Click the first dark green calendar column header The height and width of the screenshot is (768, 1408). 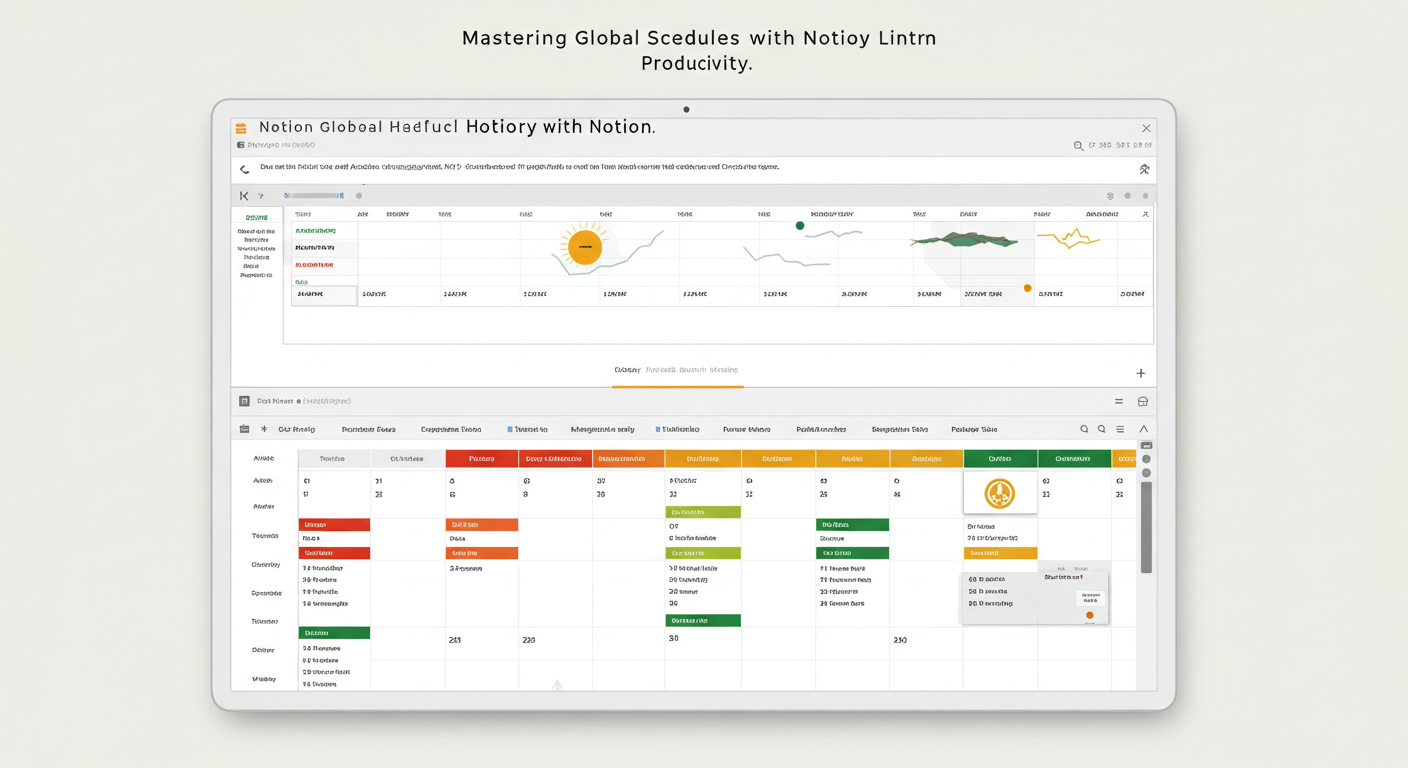999,459
